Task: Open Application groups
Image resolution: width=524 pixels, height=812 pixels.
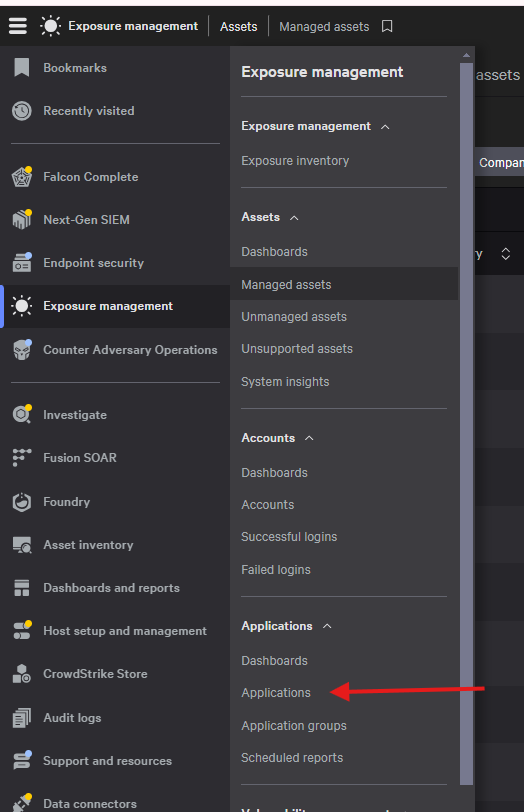Action: [x=294, y=726]
